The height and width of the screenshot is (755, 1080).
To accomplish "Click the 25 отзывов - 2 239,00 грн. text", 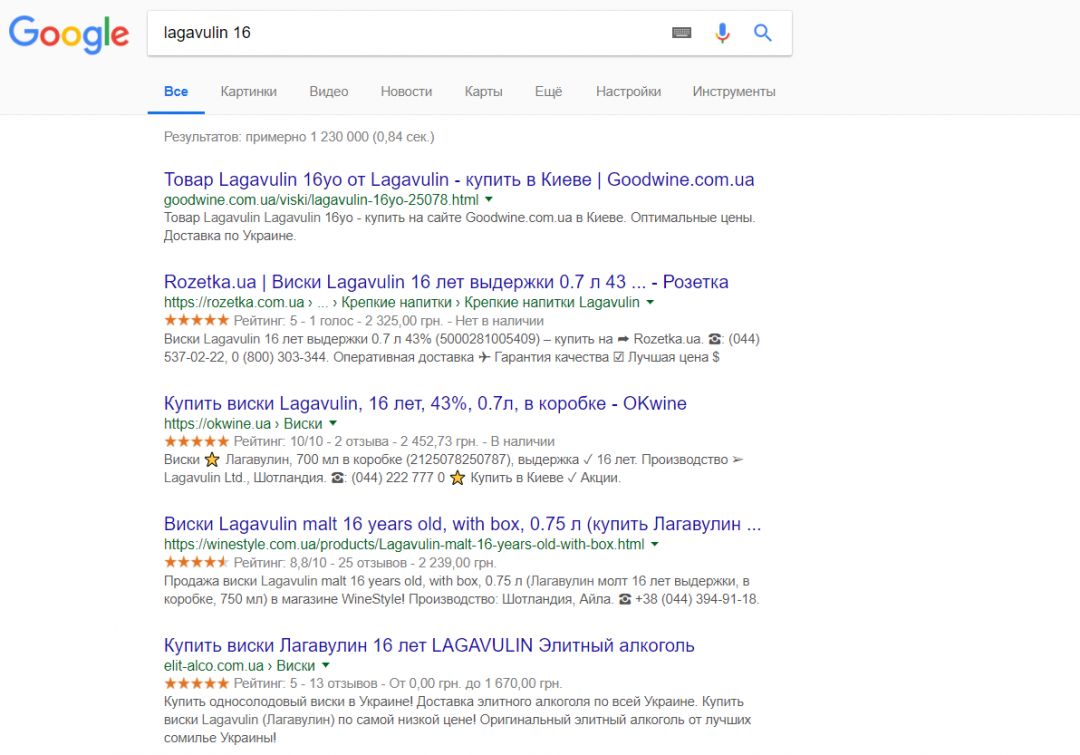I will (x=417, y=563).
